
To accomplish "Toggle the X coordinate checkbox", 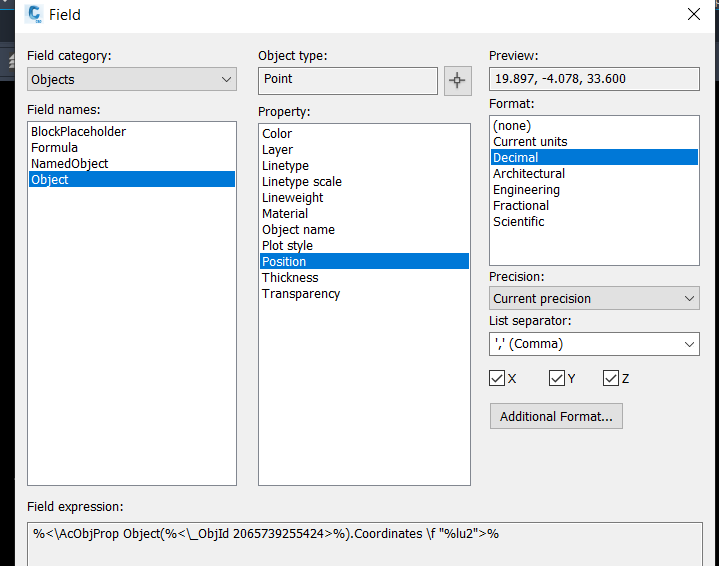I will (497, 378).
